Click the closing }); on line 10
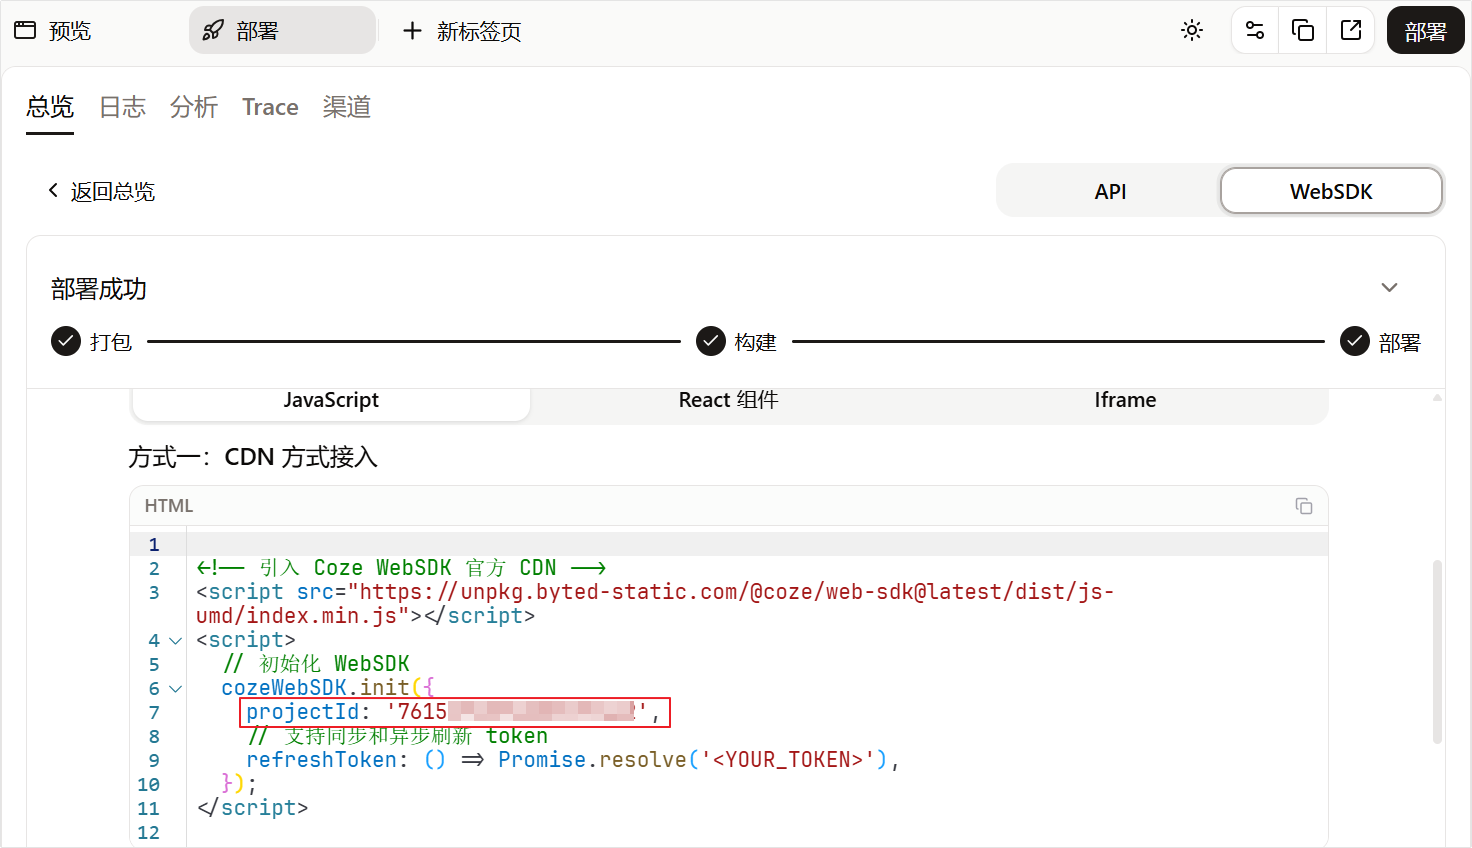The width and height of the screenshot is (1472, 848). (239, 784)
